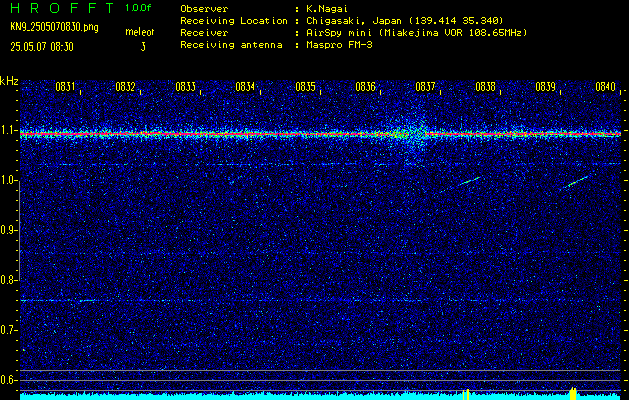Select the Chigasaki, Japan location value

pyautogui.click(x=404, y=20)
